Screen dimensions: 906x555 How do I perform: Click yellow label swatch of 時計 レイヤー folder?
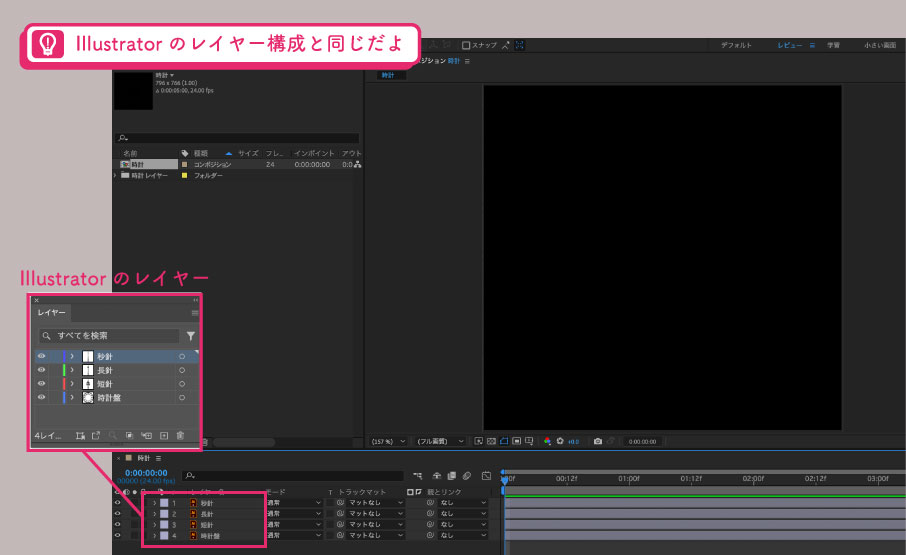tap(184, 176)
